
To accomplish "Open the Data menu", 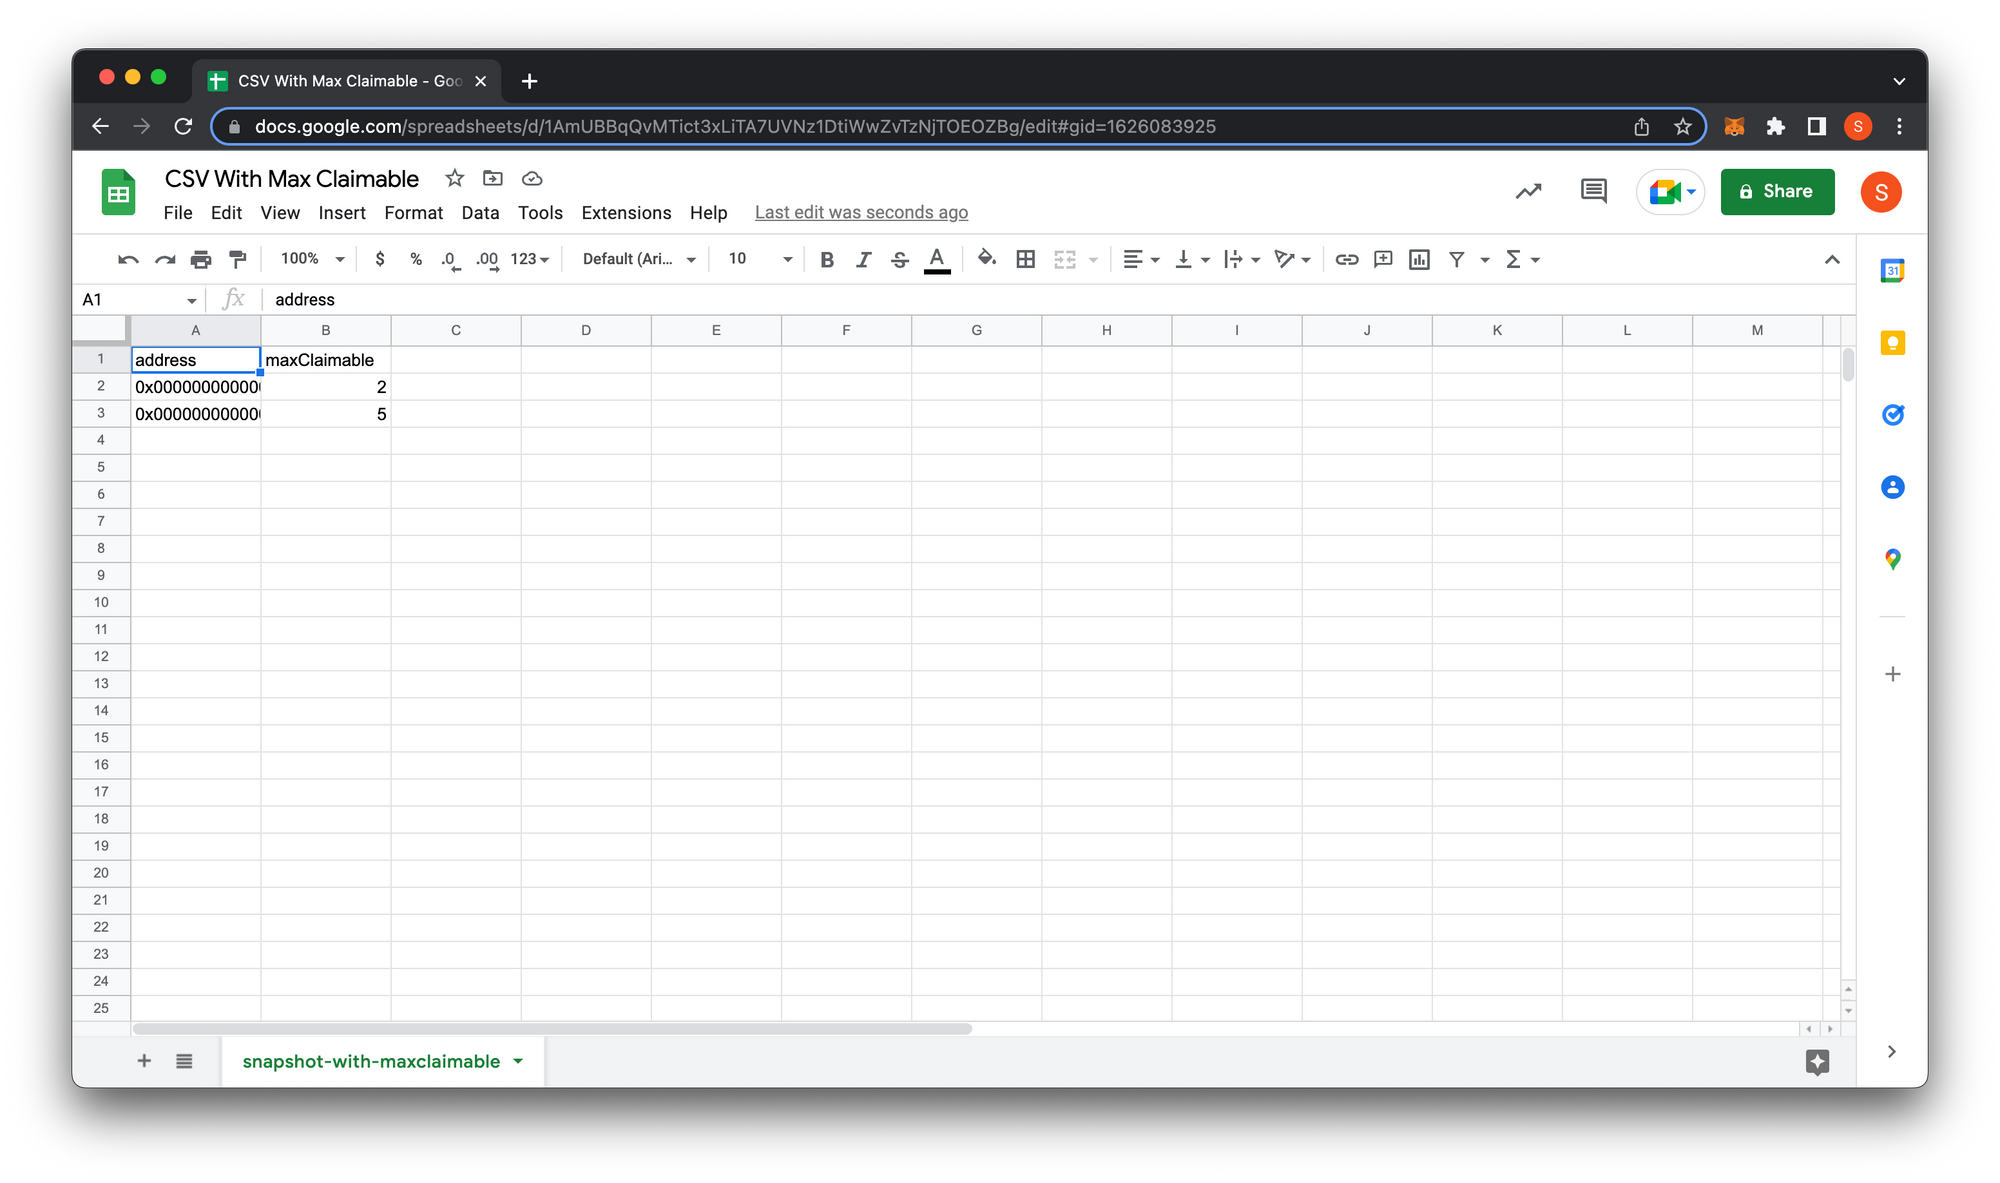I will (x=480, y=213).
